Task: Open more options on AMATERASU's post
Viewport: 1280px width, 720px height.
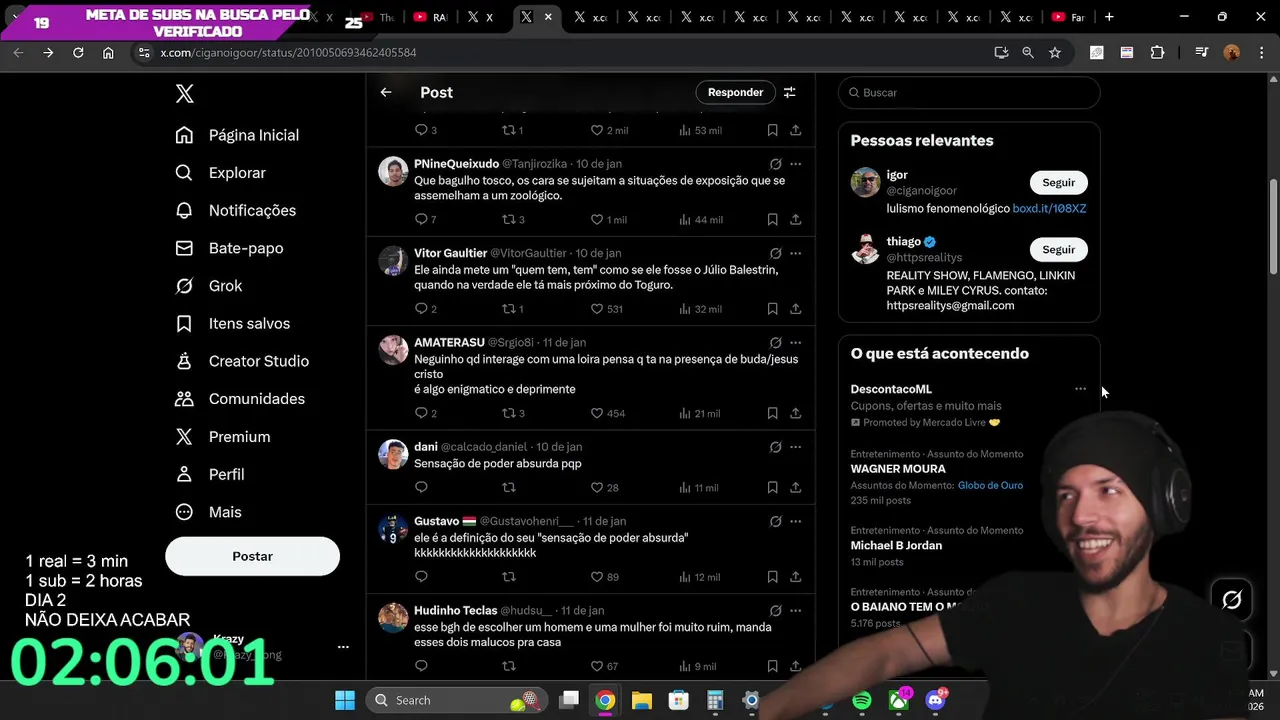Action: click(796, 342)
